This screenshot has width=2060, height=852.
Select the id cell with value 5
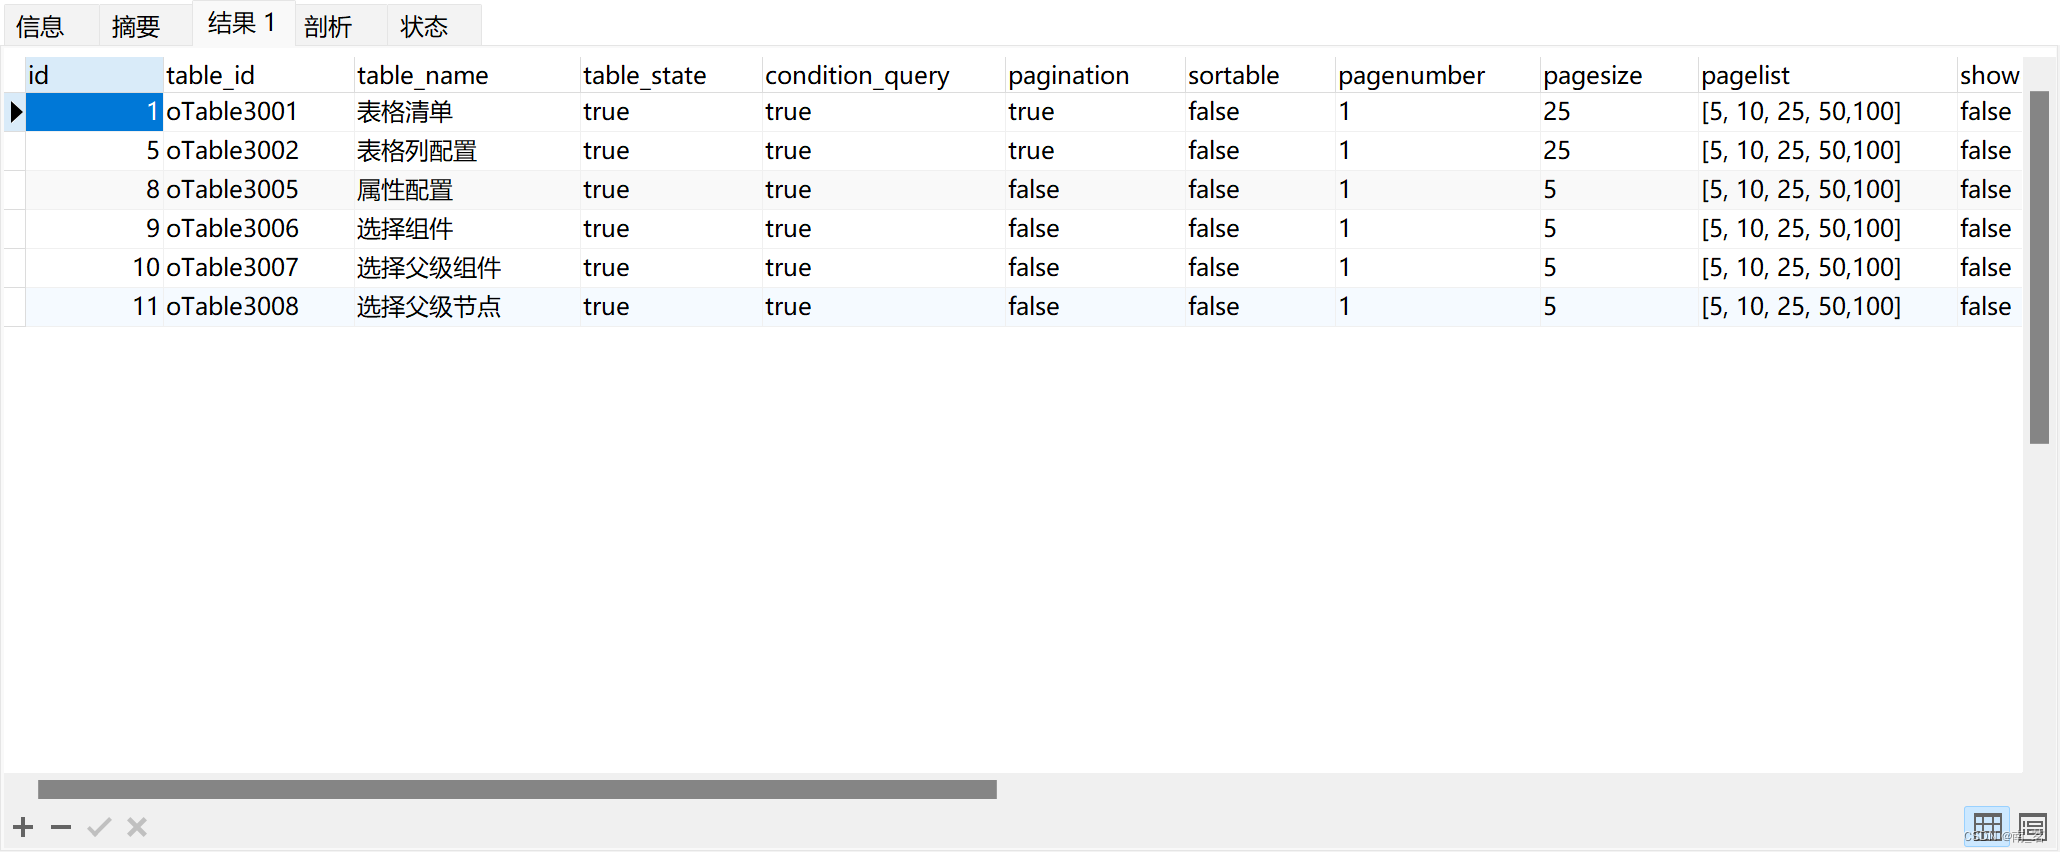point(94,151)
